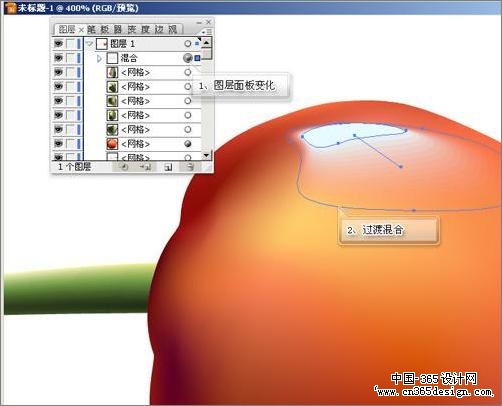Click blue selection square beside 混合 row
Viewport: 502px width, 406px height.
click(x=197, y=58)
